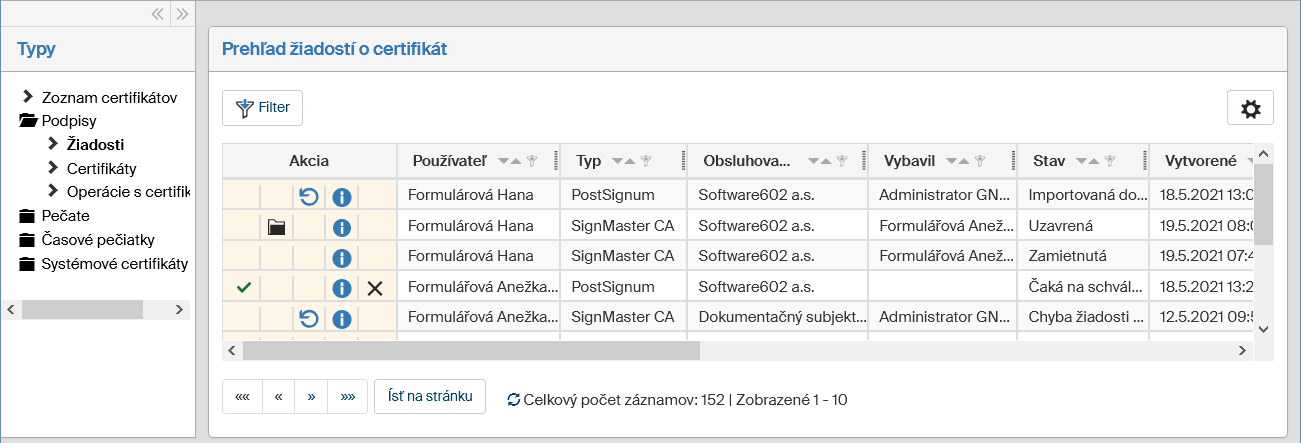
Task: Collapse the left panel with double-left arrows
Action: point(157,14)
